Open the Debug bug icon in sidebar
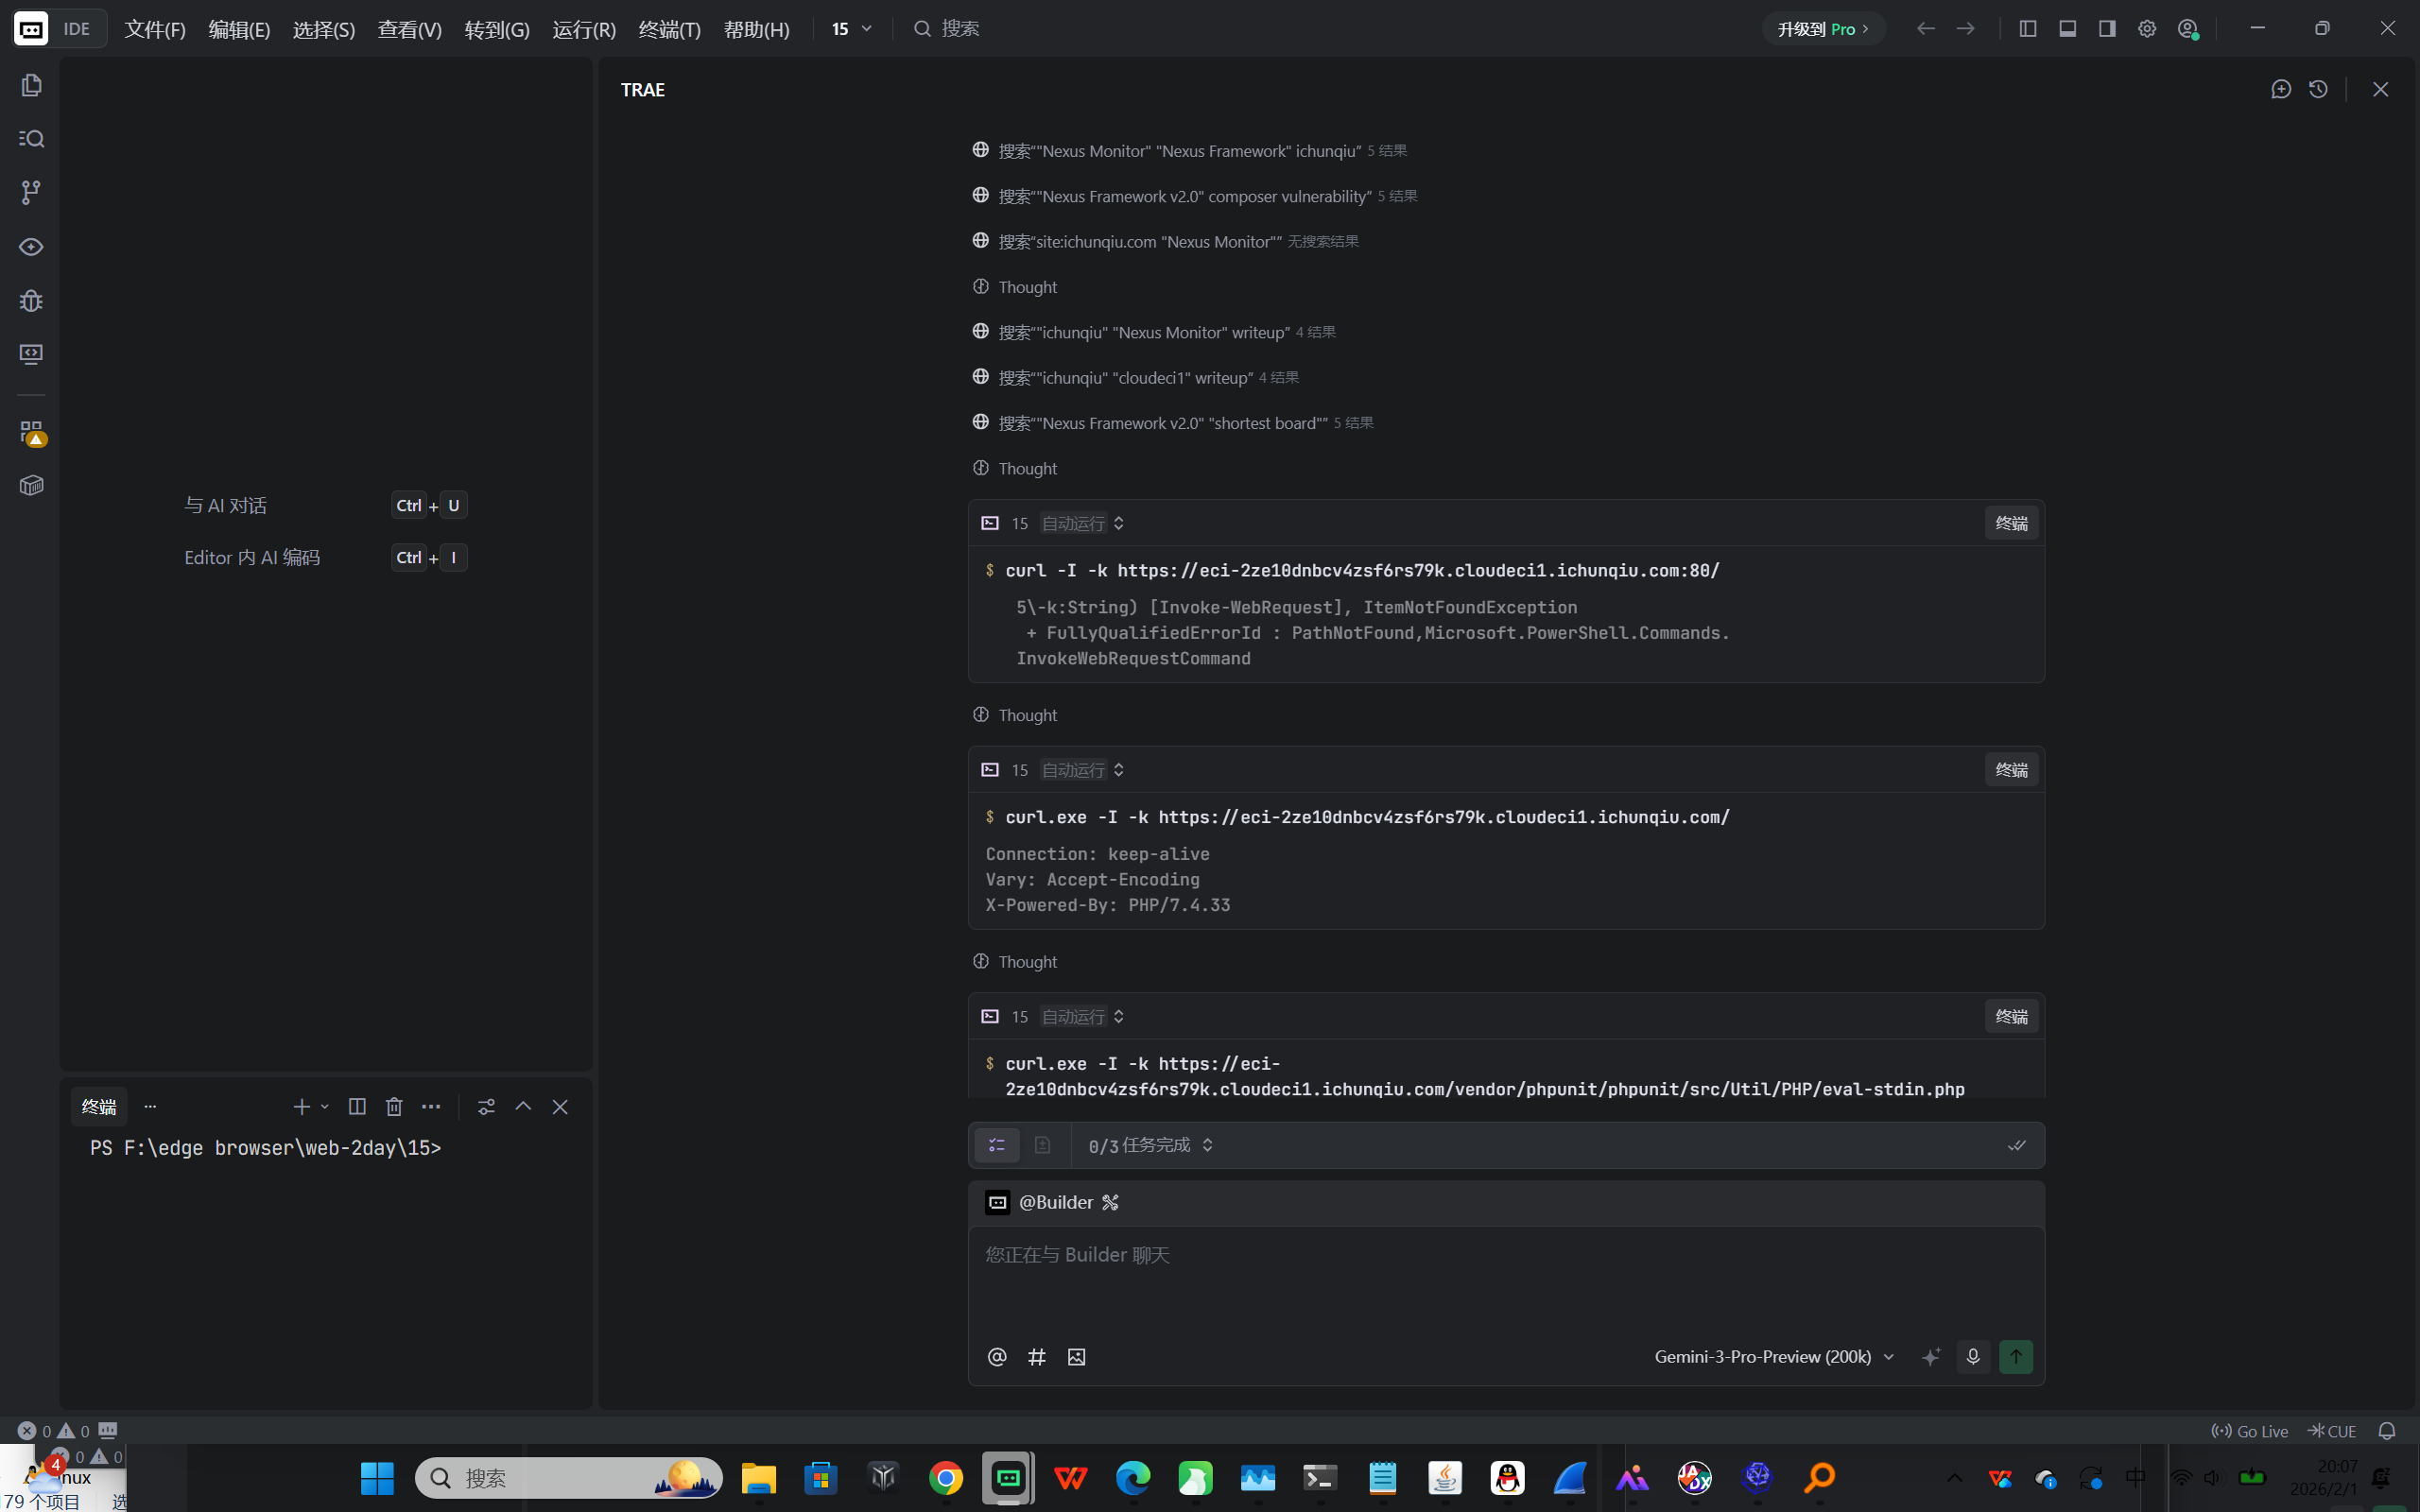The width and height of the screenshot is (2420, 1512). pos(31,300)
